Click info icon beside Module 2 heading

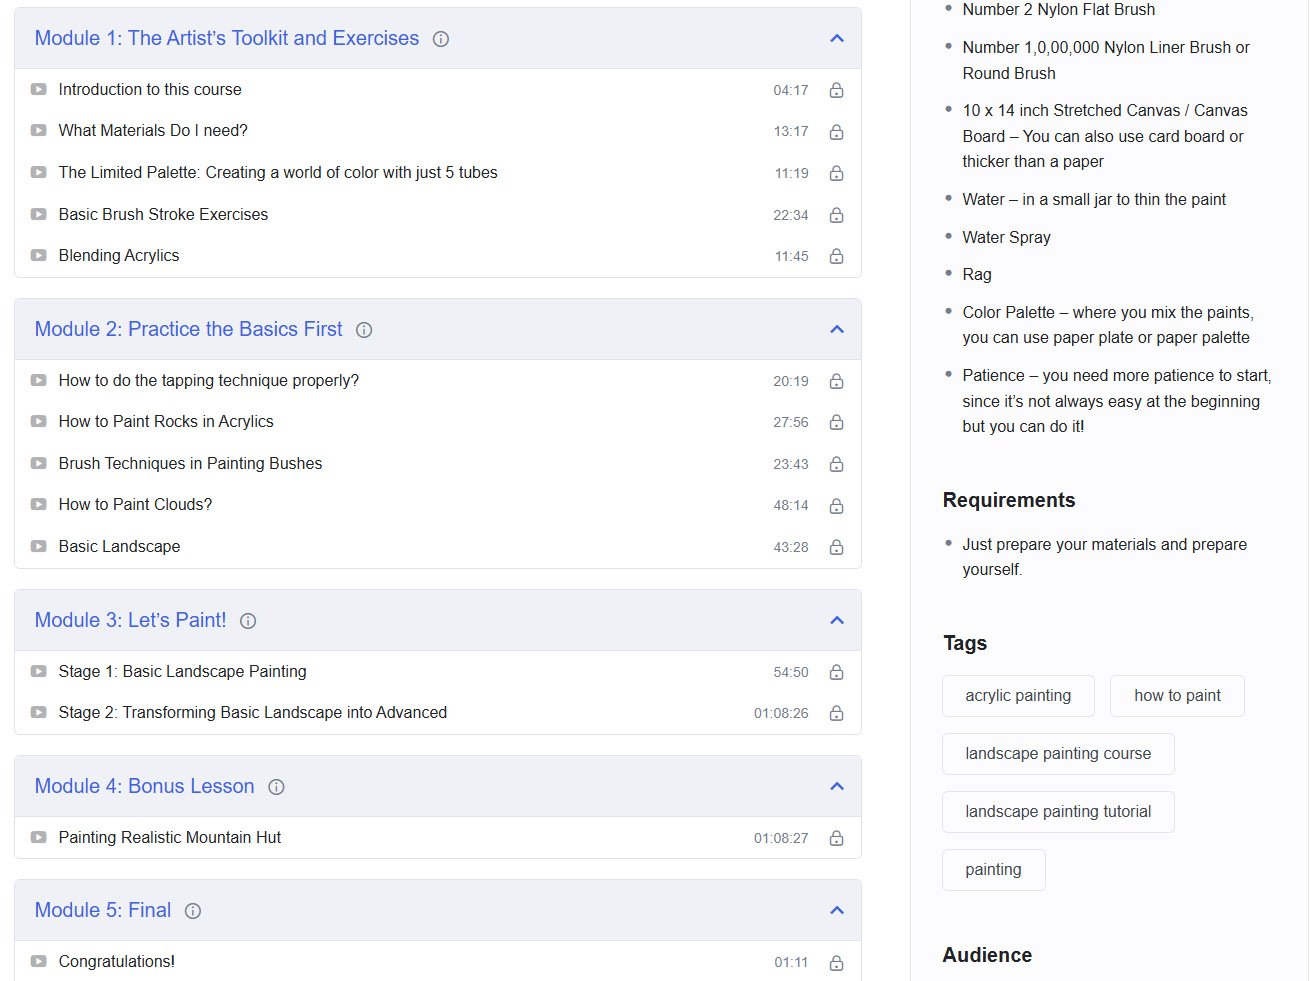coord(364,330)
